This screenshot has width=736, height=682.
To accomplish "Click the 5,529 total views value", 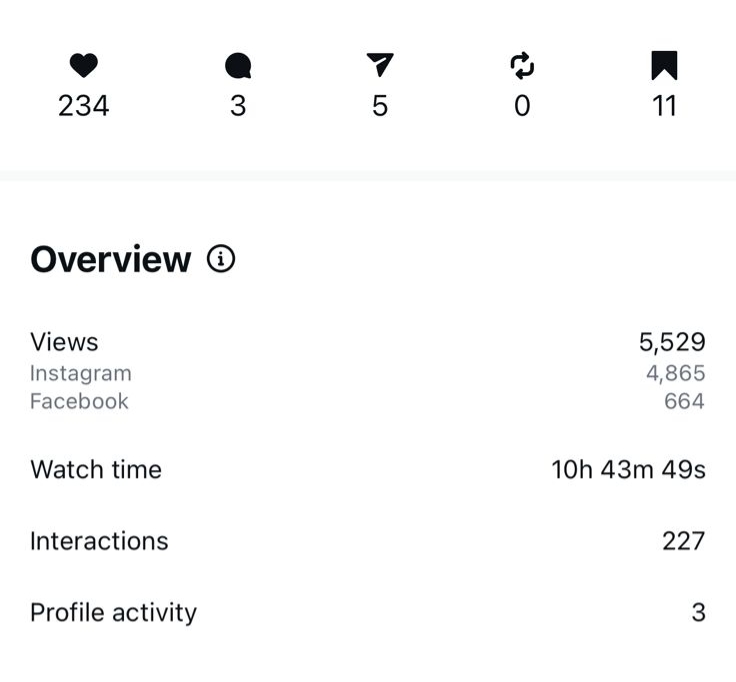I will click(672, 342).
